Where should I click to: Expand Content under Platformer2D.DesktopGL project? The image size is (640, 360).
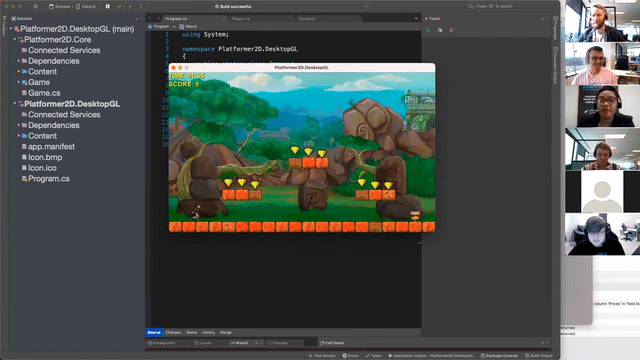point(19,136)
